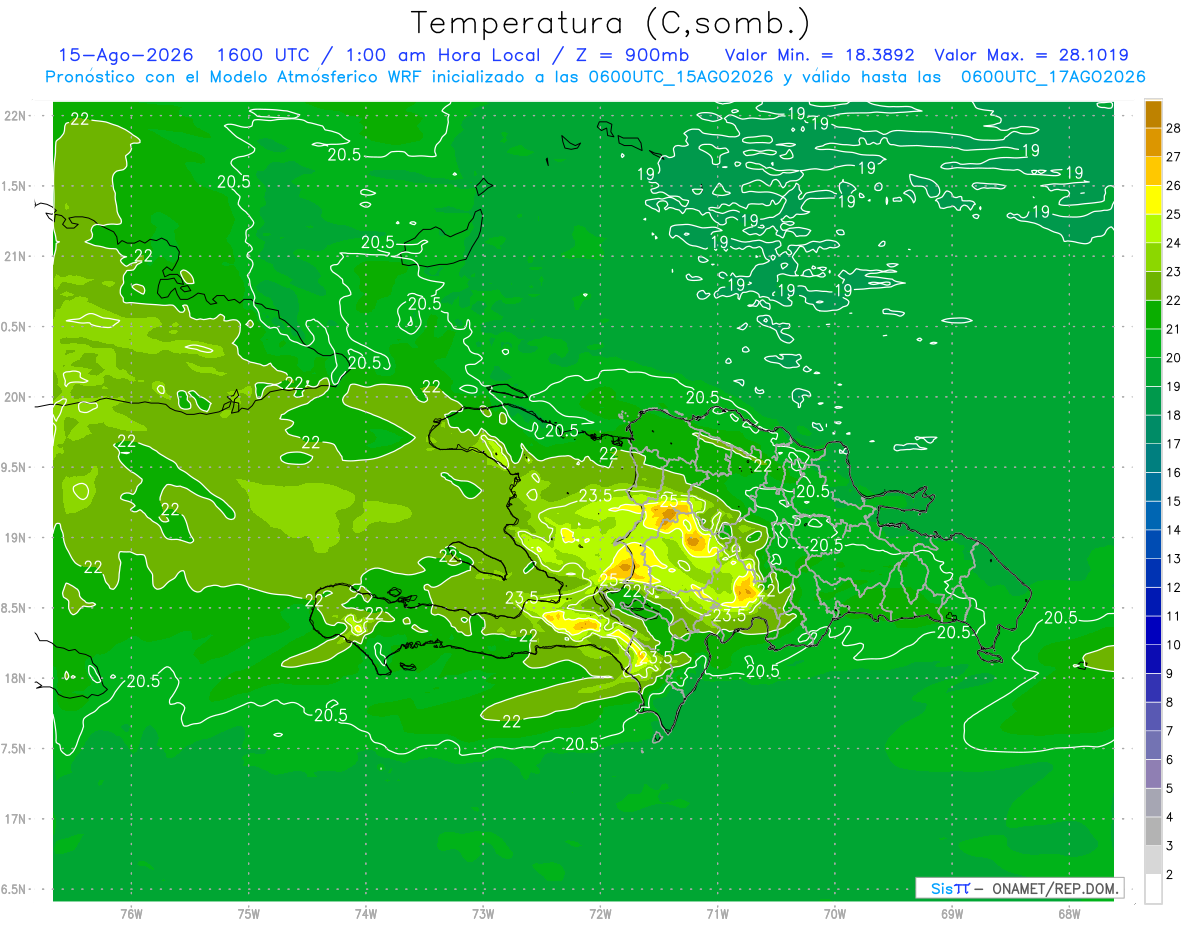Click the 28 label on the color scale
The image size is (1200, 927).
coord(1175,127)
